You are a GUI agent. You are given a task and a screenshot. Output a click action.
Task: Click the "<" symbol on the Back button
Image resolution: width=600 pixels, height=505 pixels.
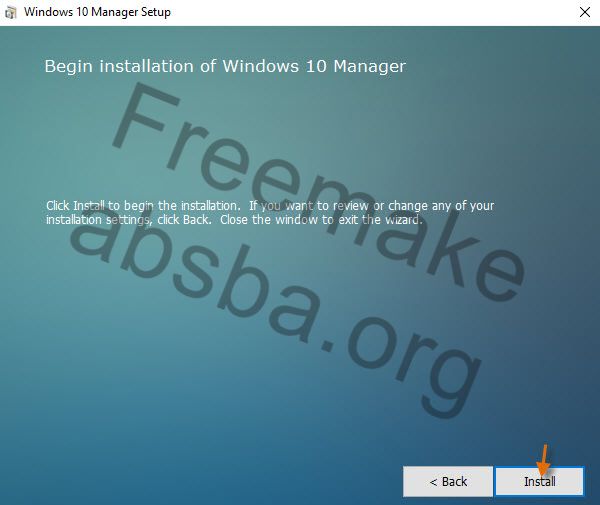(433, 482)
